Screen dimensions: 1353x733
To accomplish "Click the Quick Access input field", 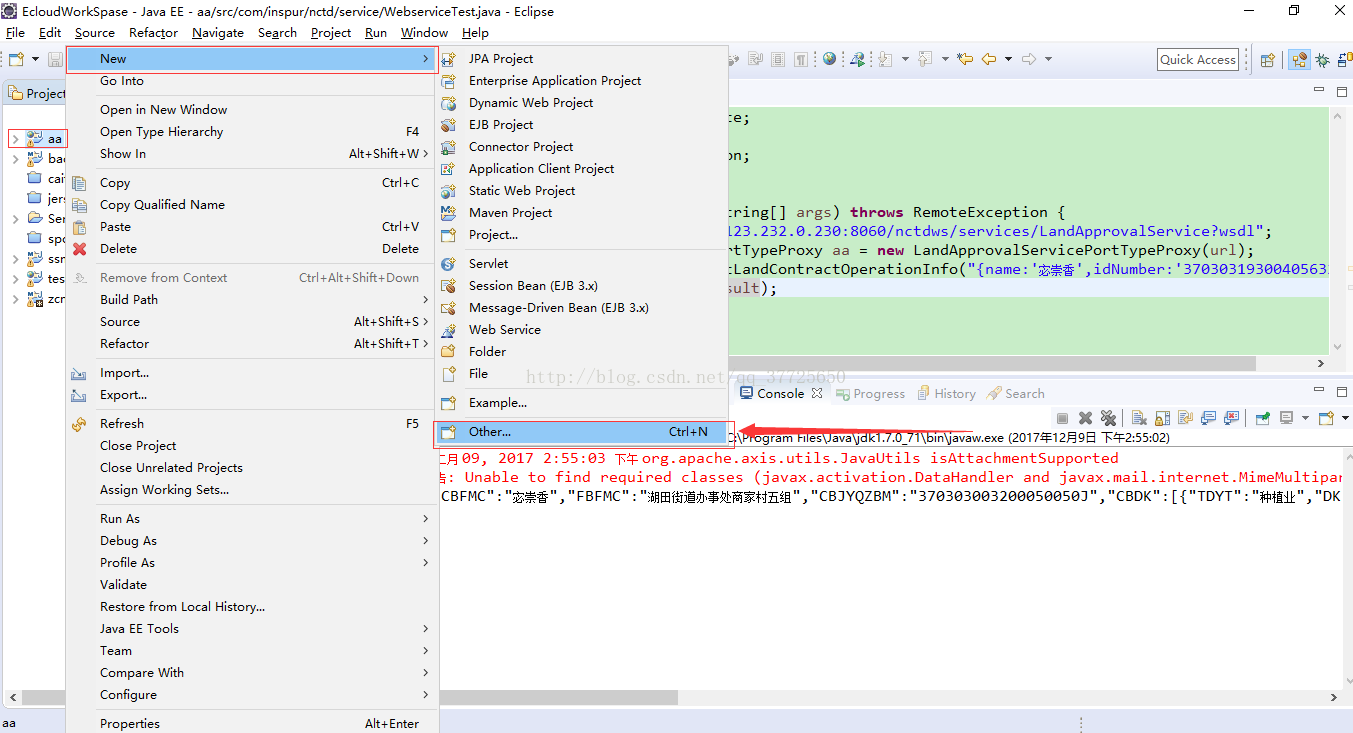I will tap(1198, 59).
